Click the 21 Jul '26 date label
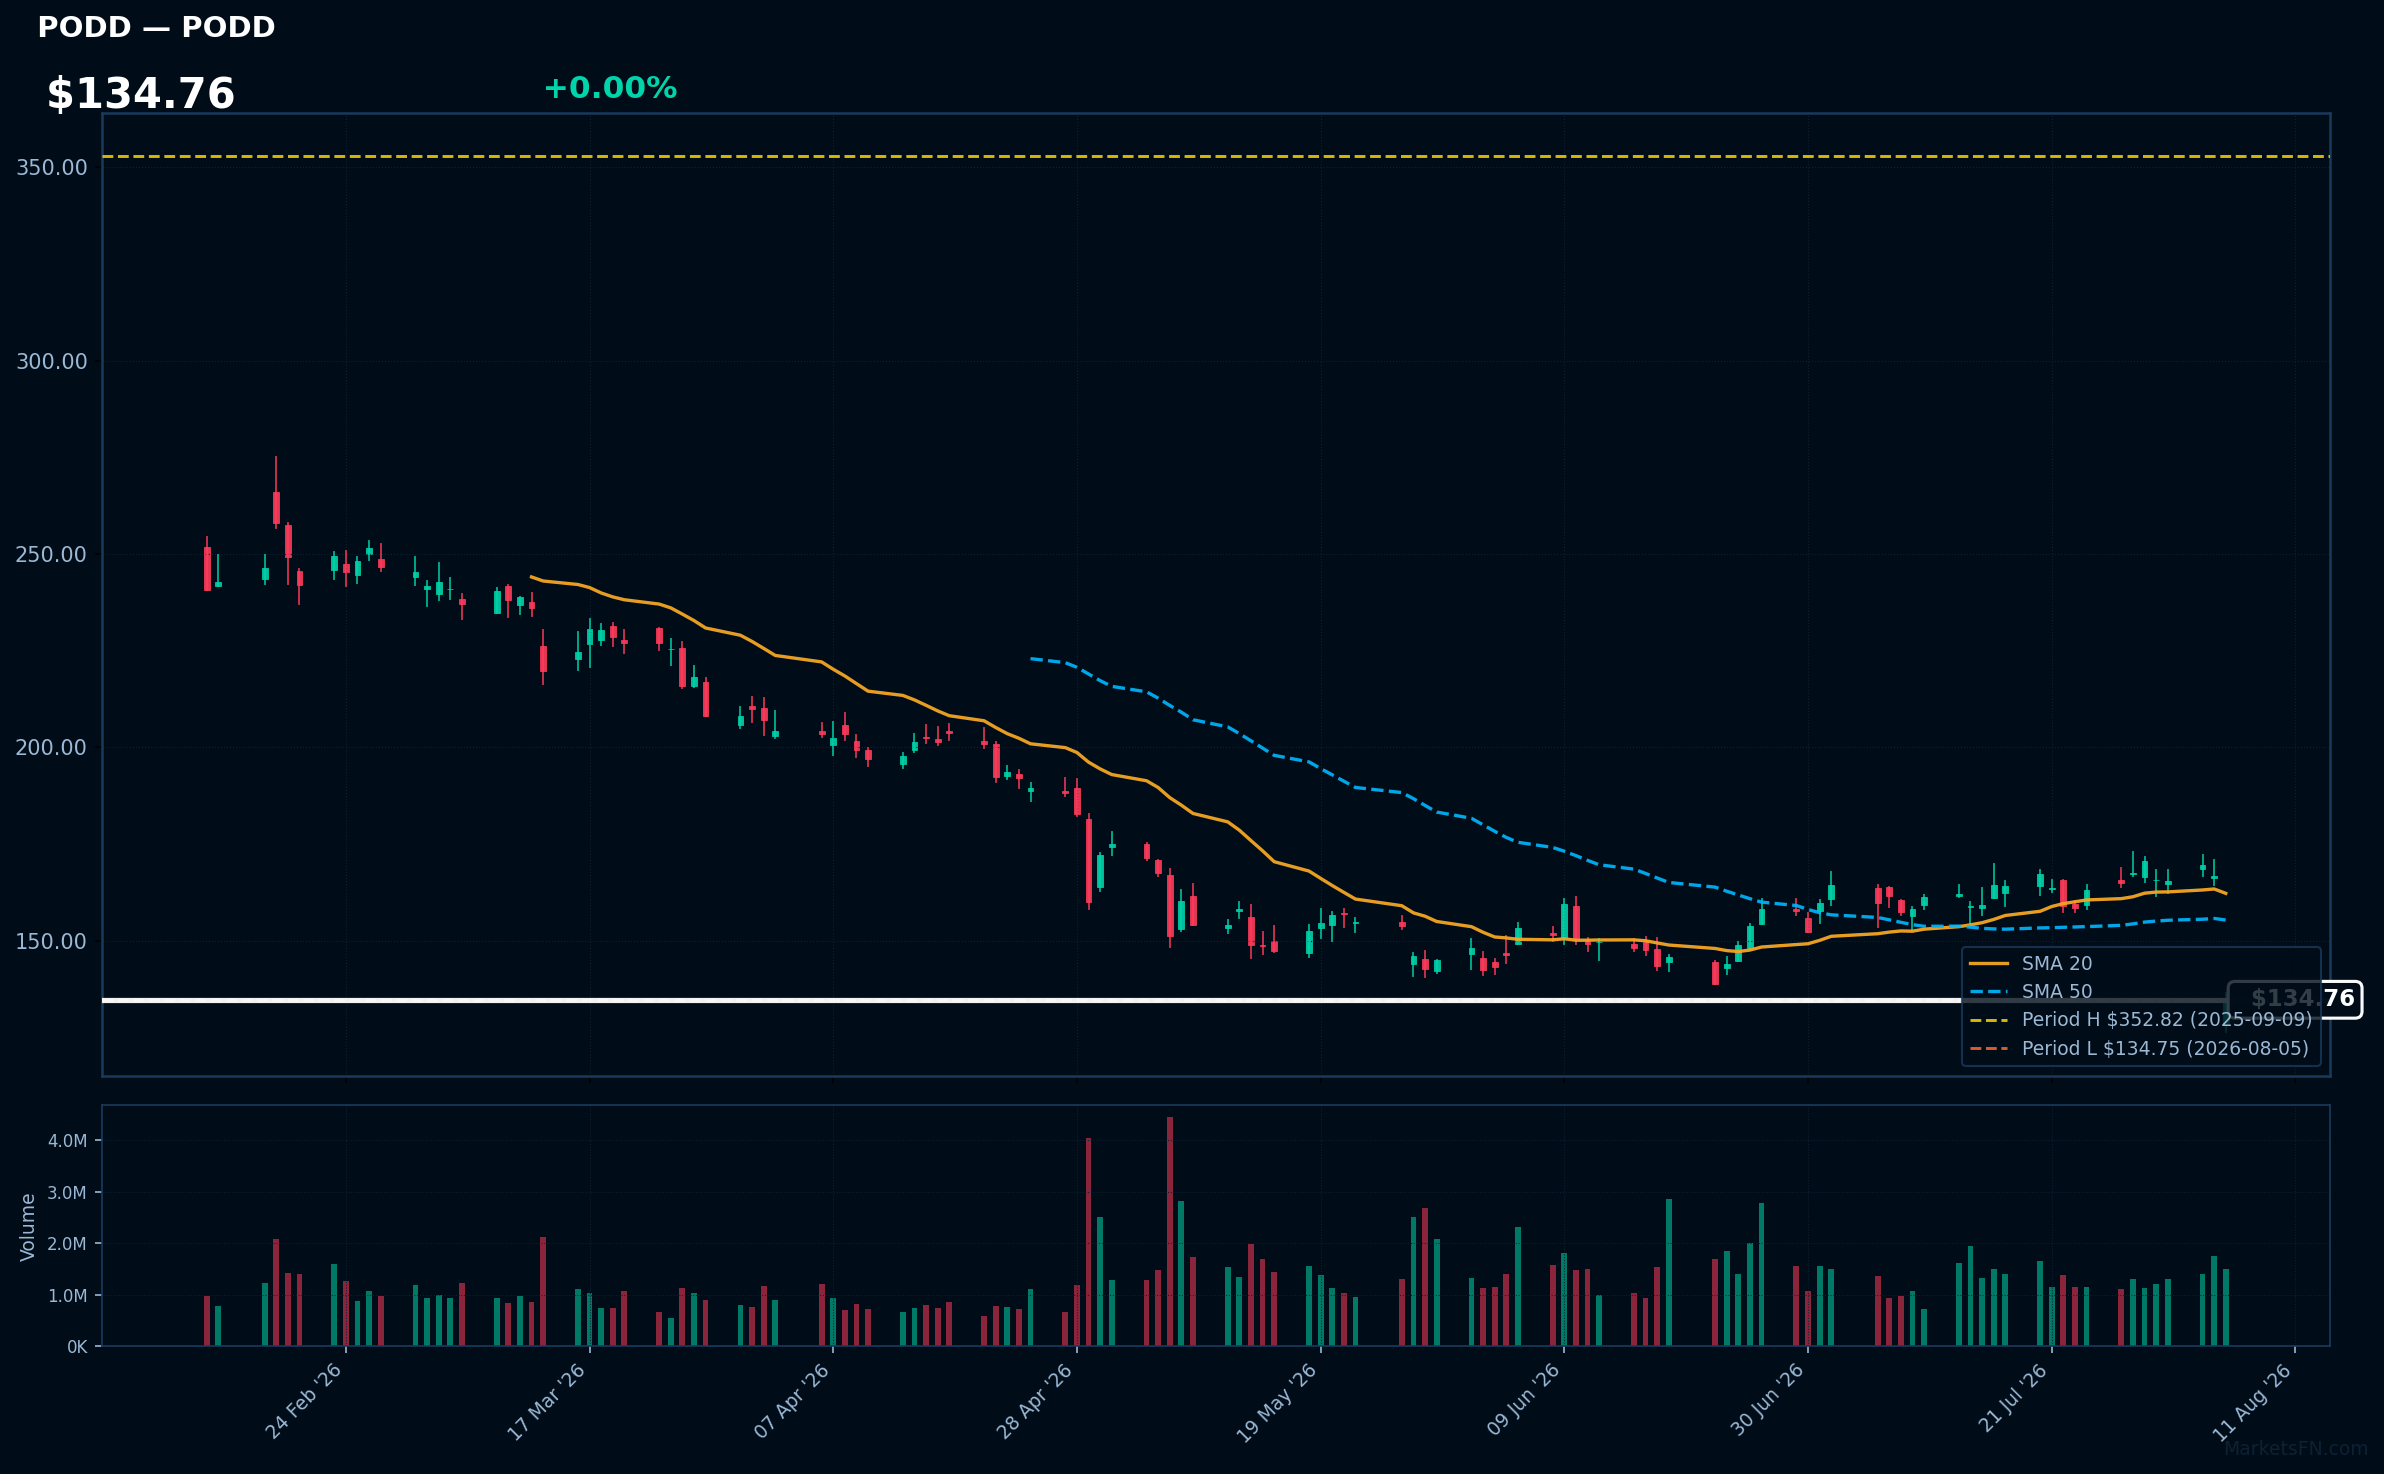 tap(2012, 1398)
